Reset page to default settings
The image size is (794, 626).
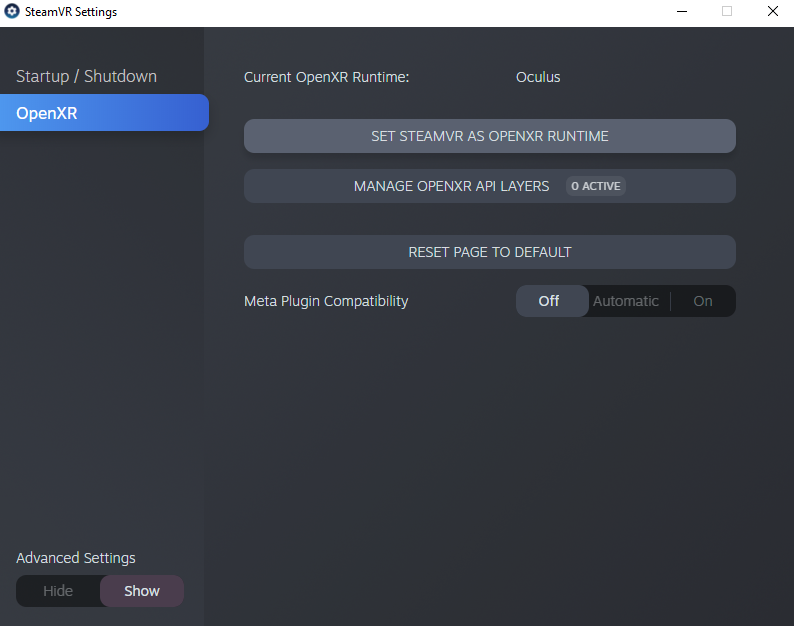(489, 252)
